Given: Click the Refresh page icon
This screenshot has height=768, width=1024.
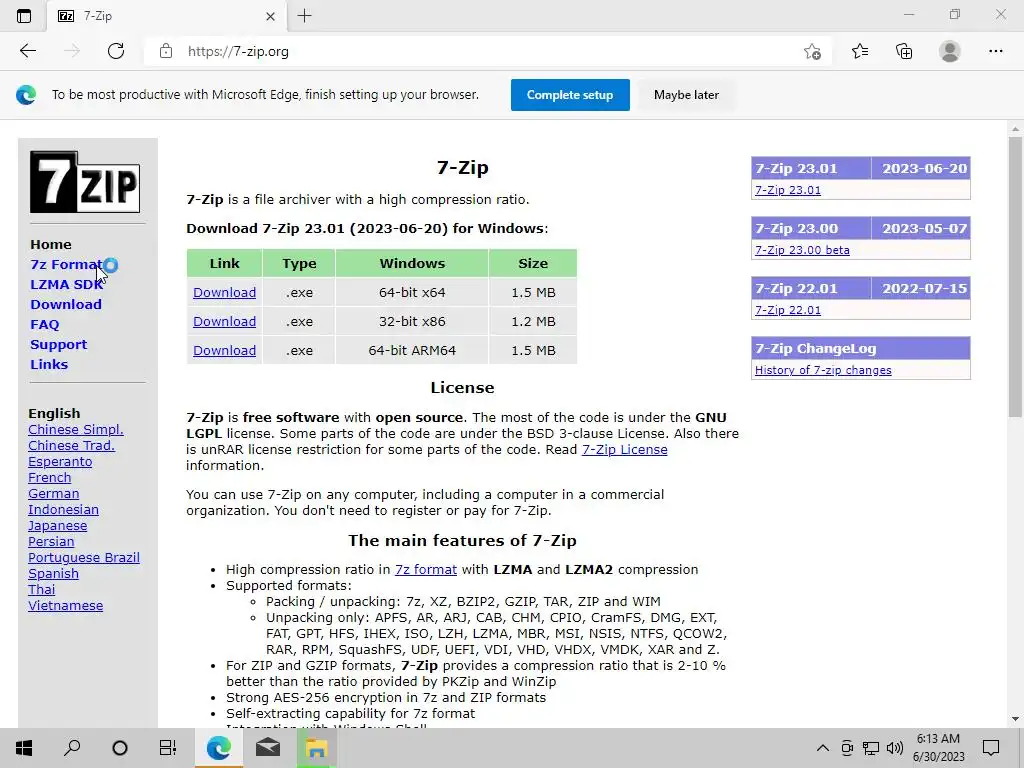Looking at the screenshot, I should pos(116,51).
